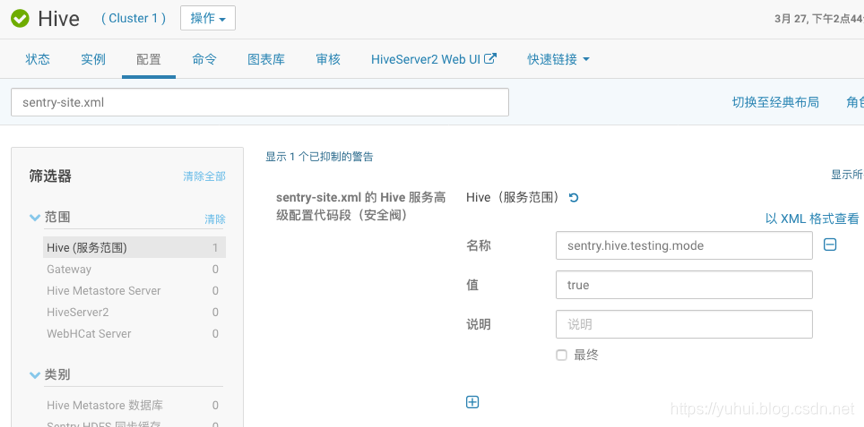Select the Hive (服务范围) filter
Viewport: 864px width, 427px height.
134,248
